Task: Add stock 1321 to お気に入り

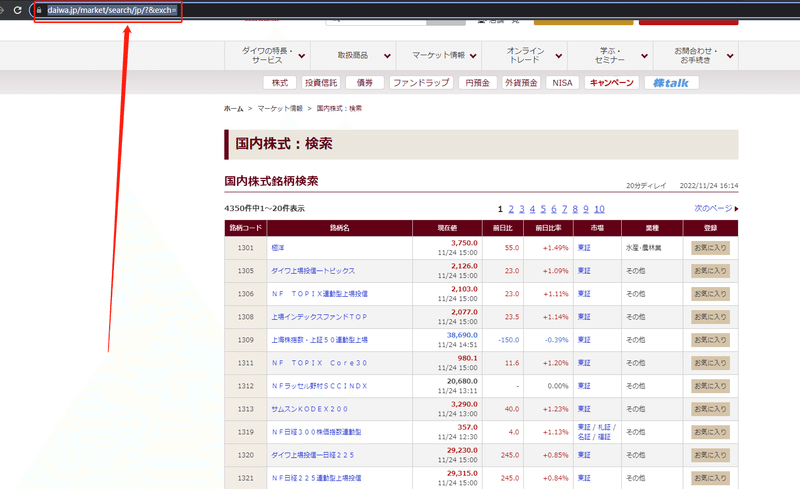Action: click(710, 478)
